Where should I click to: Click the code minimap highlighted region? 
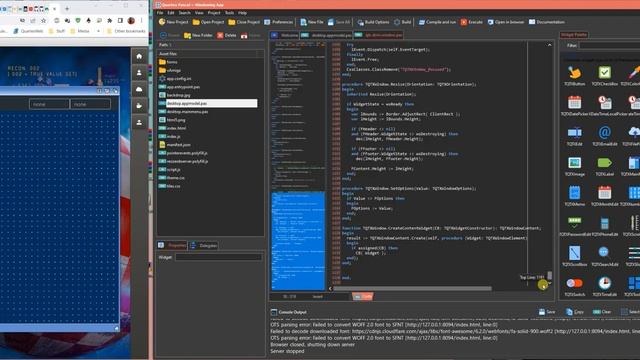pos(298,241)
